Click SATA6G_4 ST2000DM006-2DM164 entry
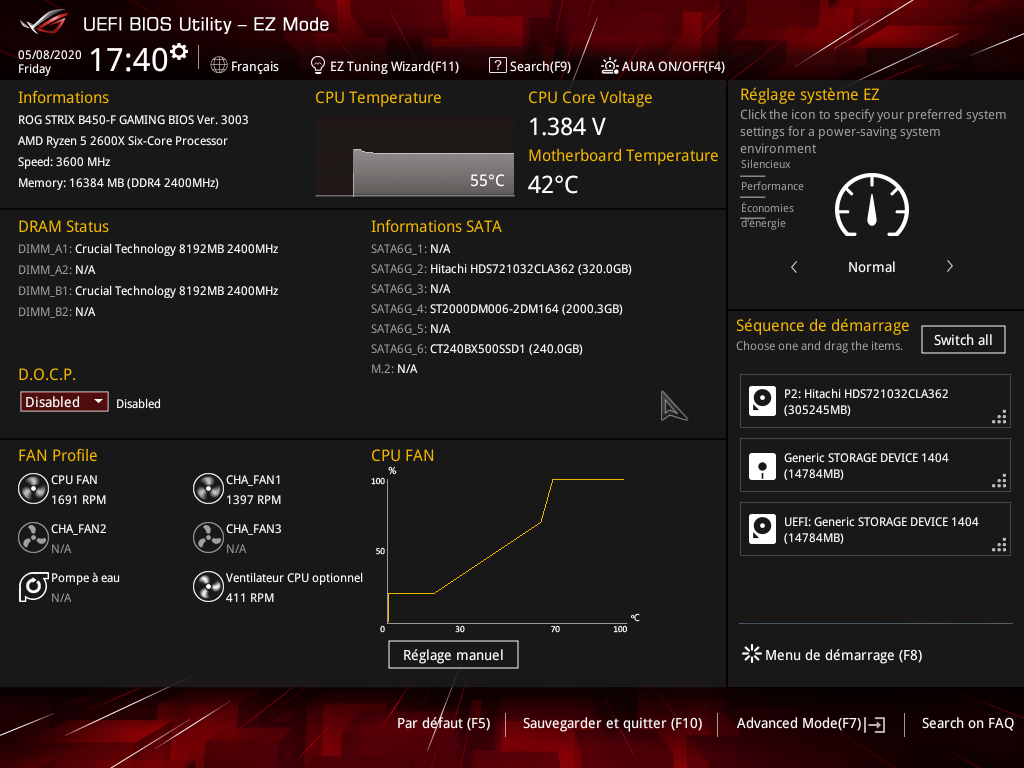 pos(496,309)
